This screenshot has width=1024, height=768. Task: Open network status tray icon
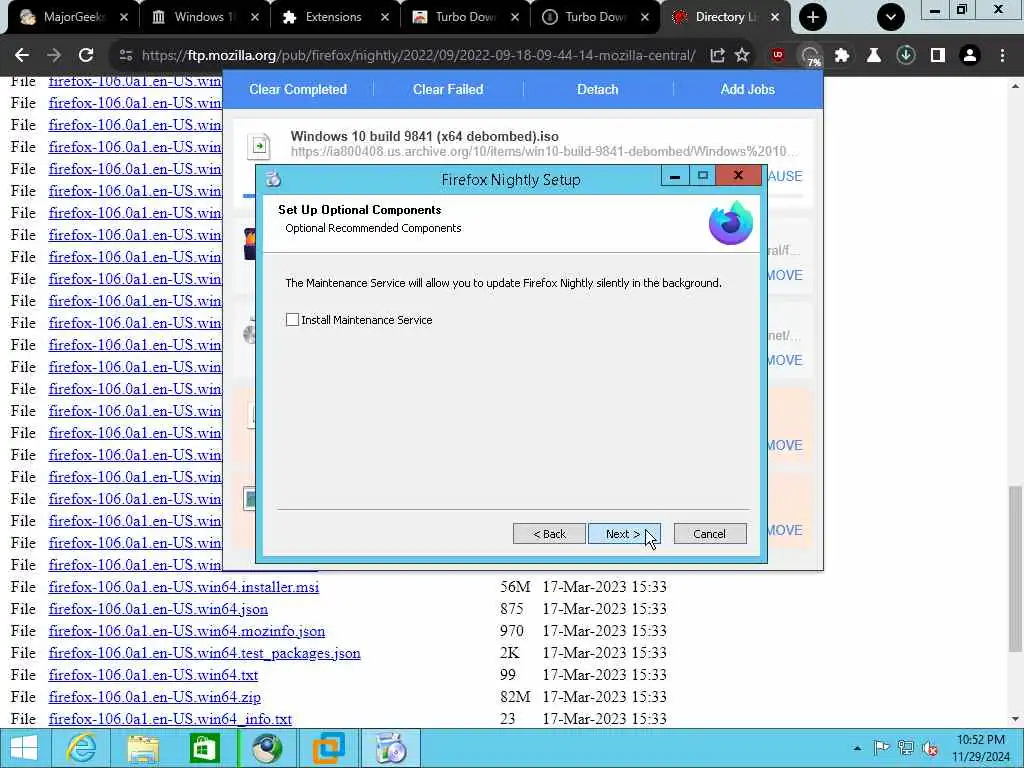pos(906,748)
